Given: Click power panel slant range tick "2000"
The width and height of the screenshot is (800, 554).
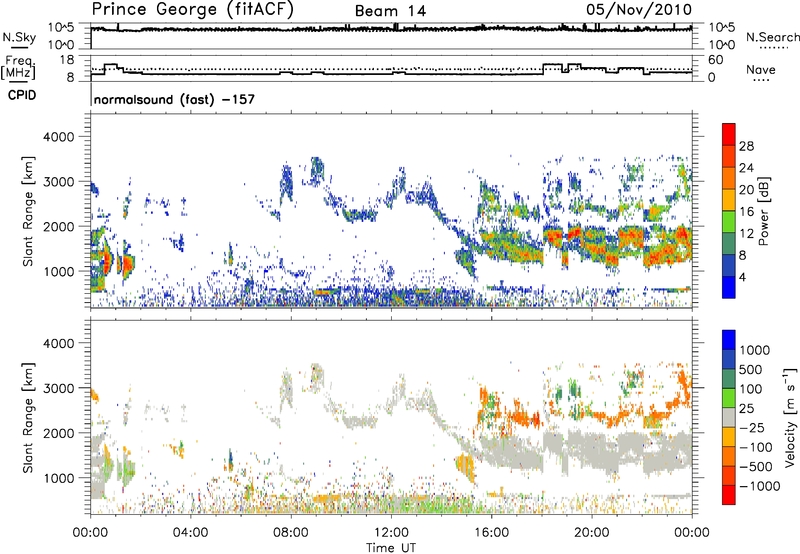Looking at the screenshot, I should pyautogui.click(x=59, y=226).
